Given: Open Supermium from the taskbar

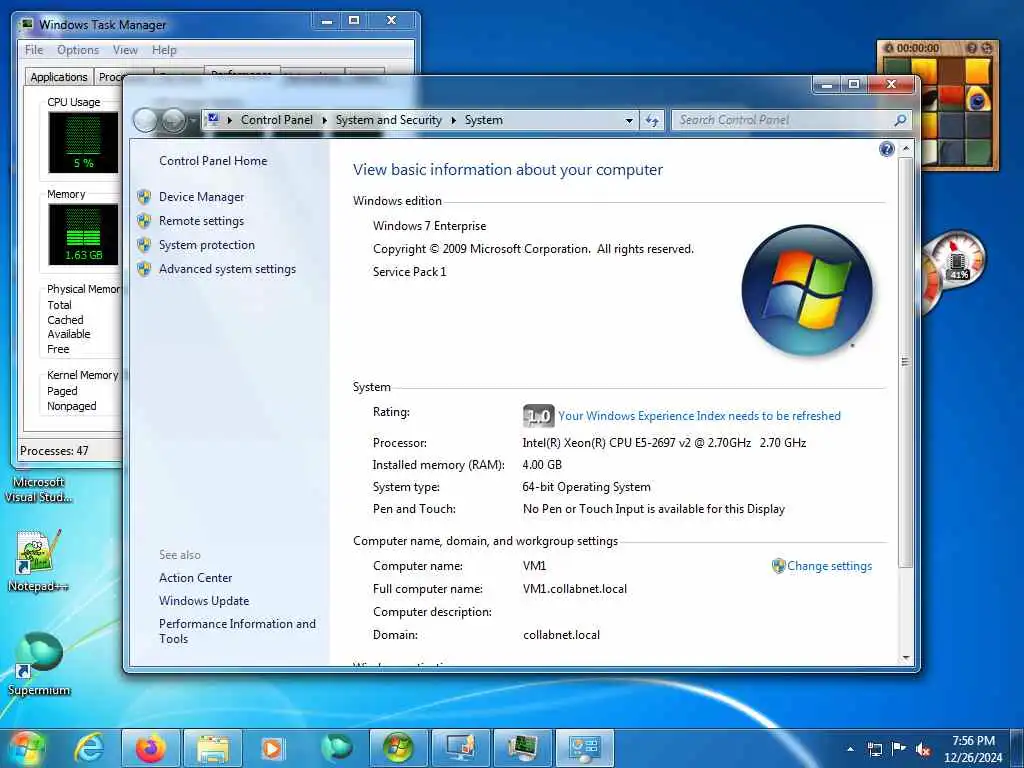Looking at the screenshot, I should (x=336, y=748).
